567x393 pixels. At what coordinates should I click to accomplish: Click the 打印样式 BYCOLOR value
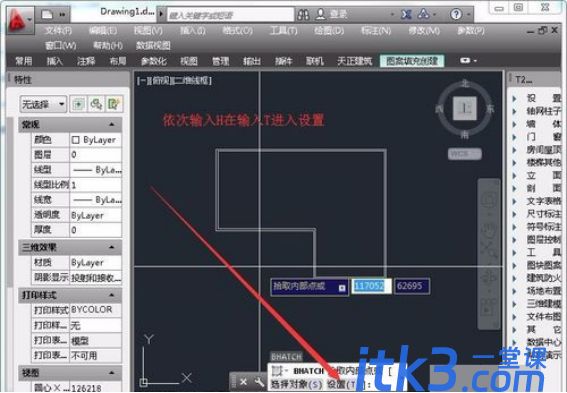[x=95, y=310]
